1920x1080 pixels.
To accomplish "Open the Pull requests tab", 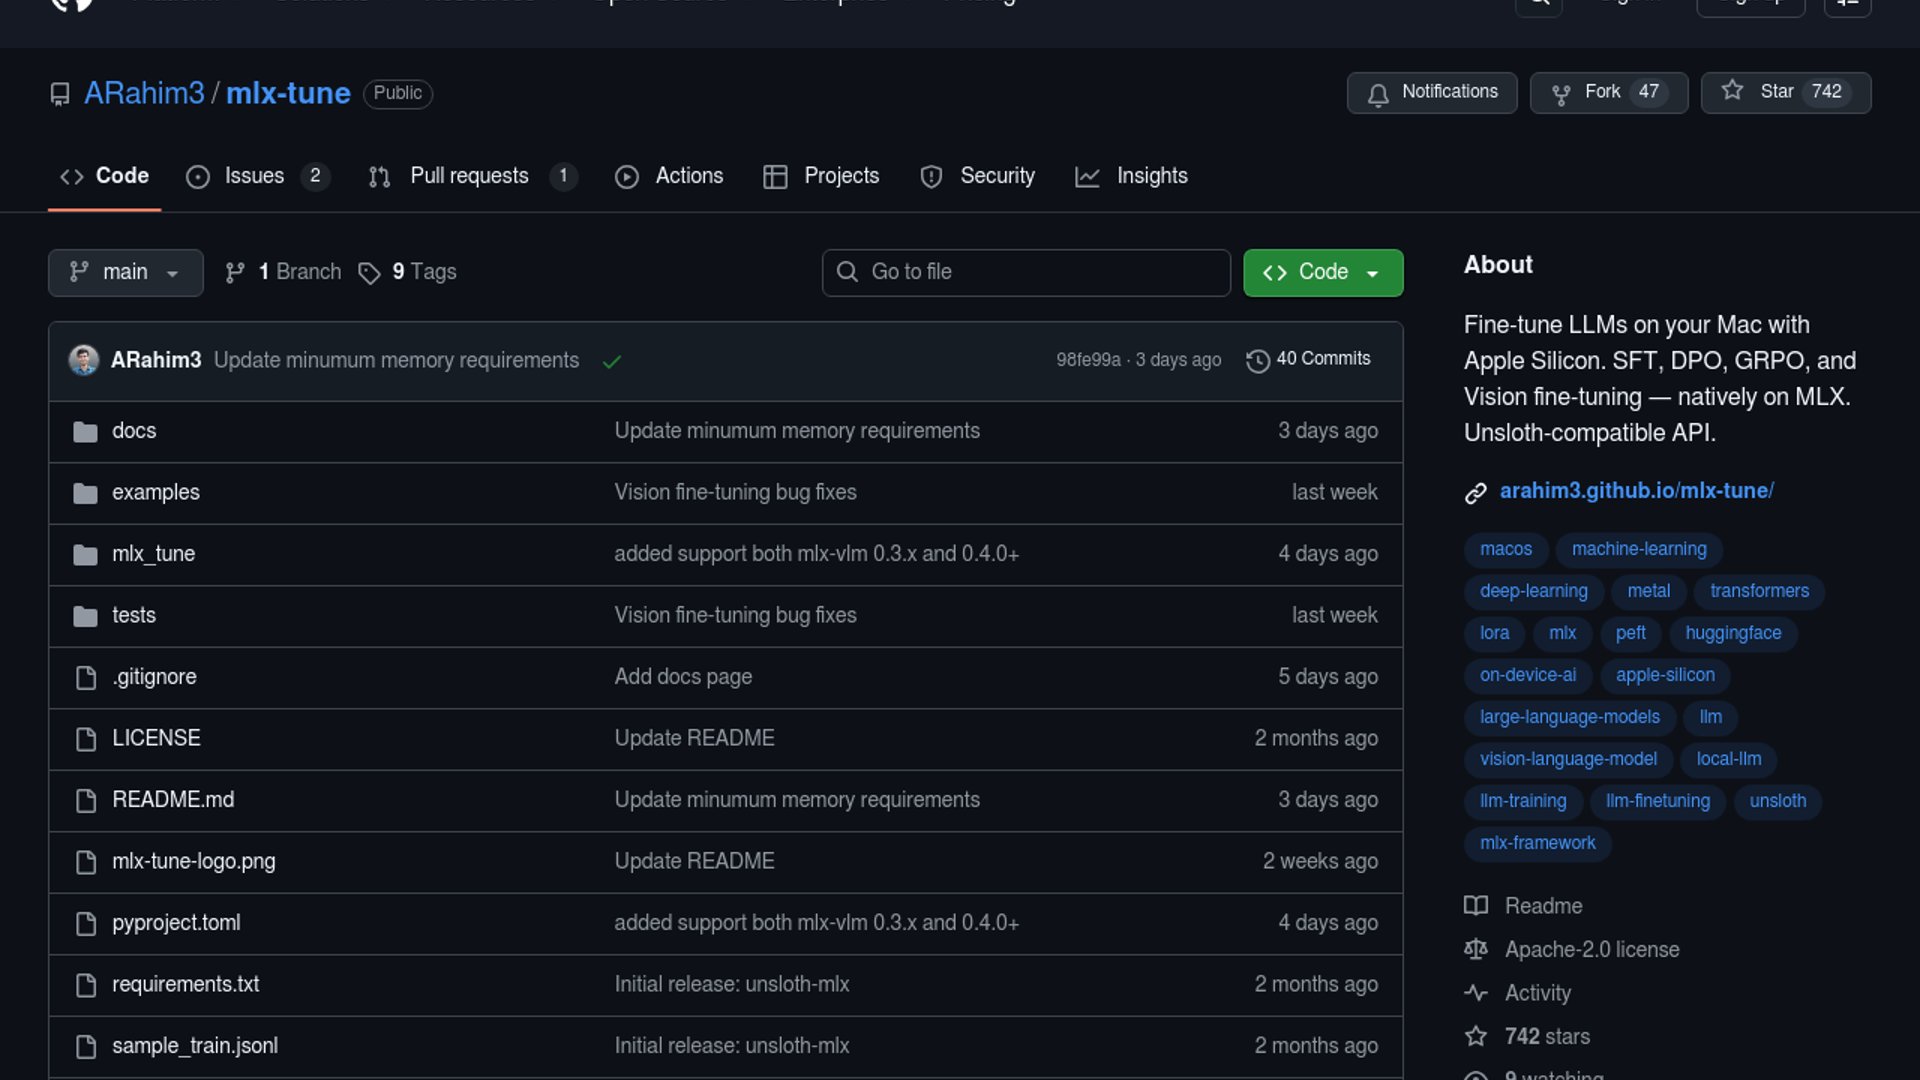I will point(470,176).
